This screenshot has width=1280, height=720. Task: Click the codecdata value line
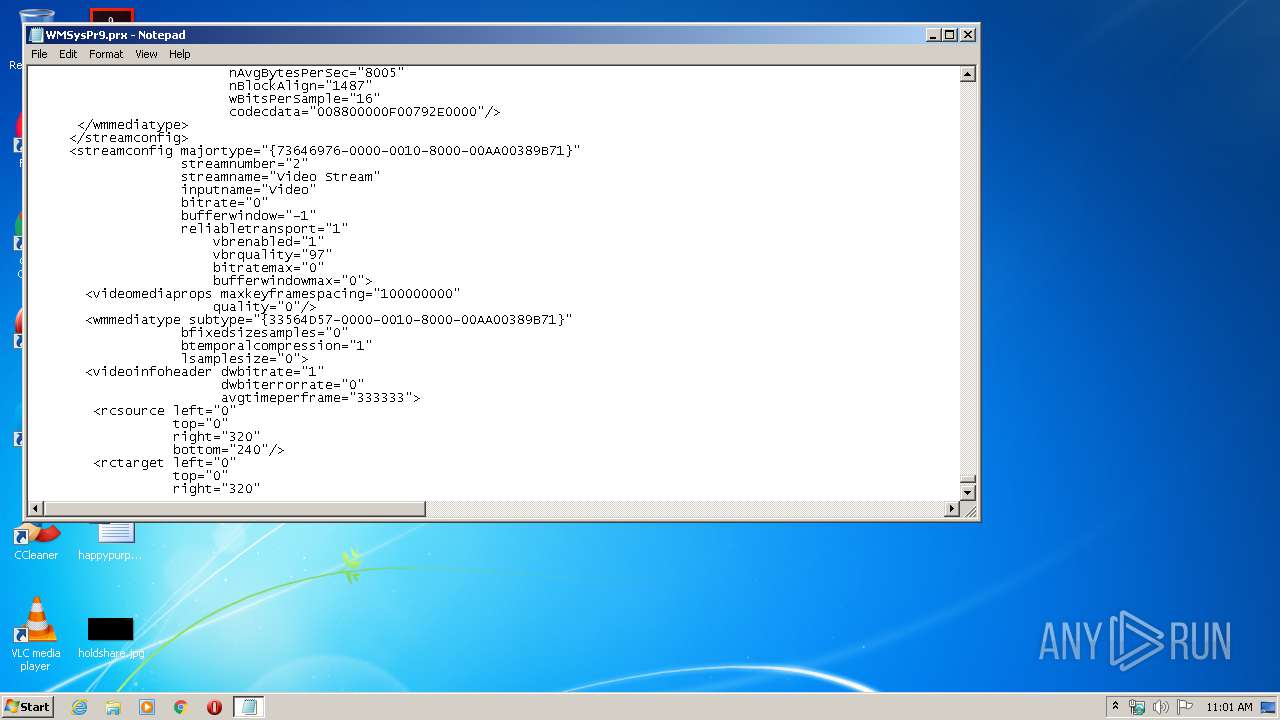click(364, 112)
